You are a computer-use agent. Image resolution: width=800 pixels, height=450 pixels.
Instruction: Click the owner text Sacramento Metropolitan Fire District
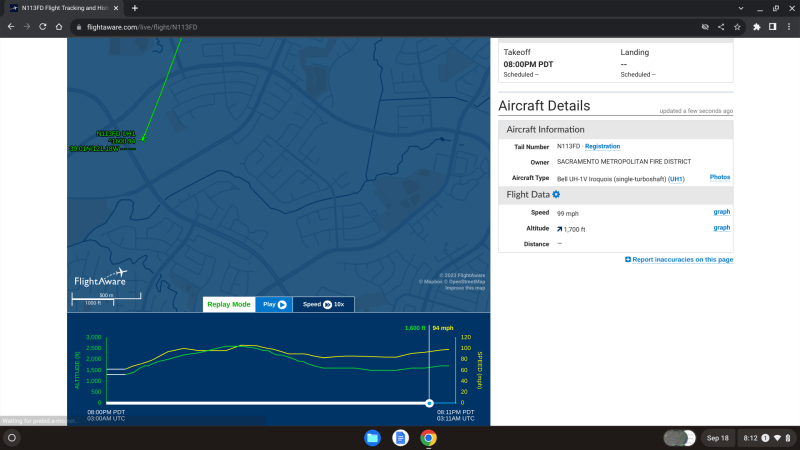623,162
